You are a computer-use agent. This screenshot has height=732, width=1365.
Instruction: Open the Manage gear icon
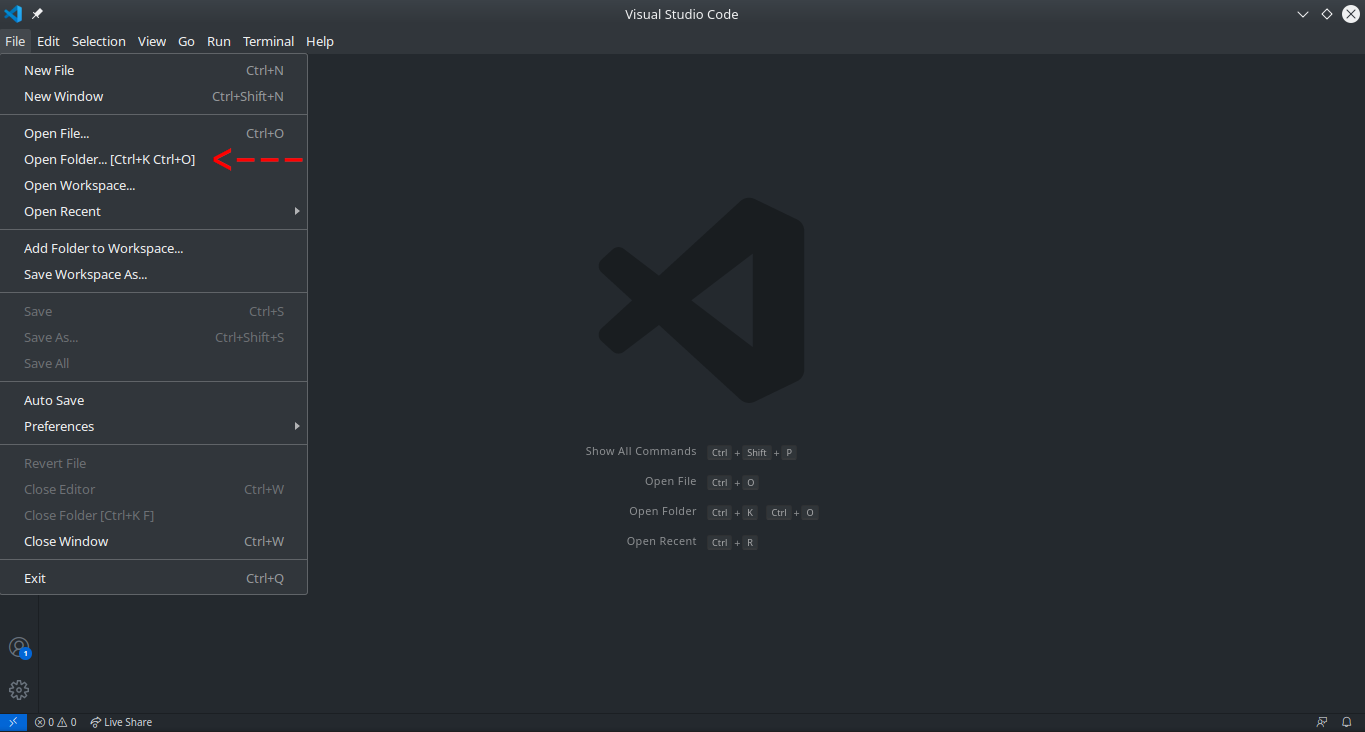click(x=19, y=689)
